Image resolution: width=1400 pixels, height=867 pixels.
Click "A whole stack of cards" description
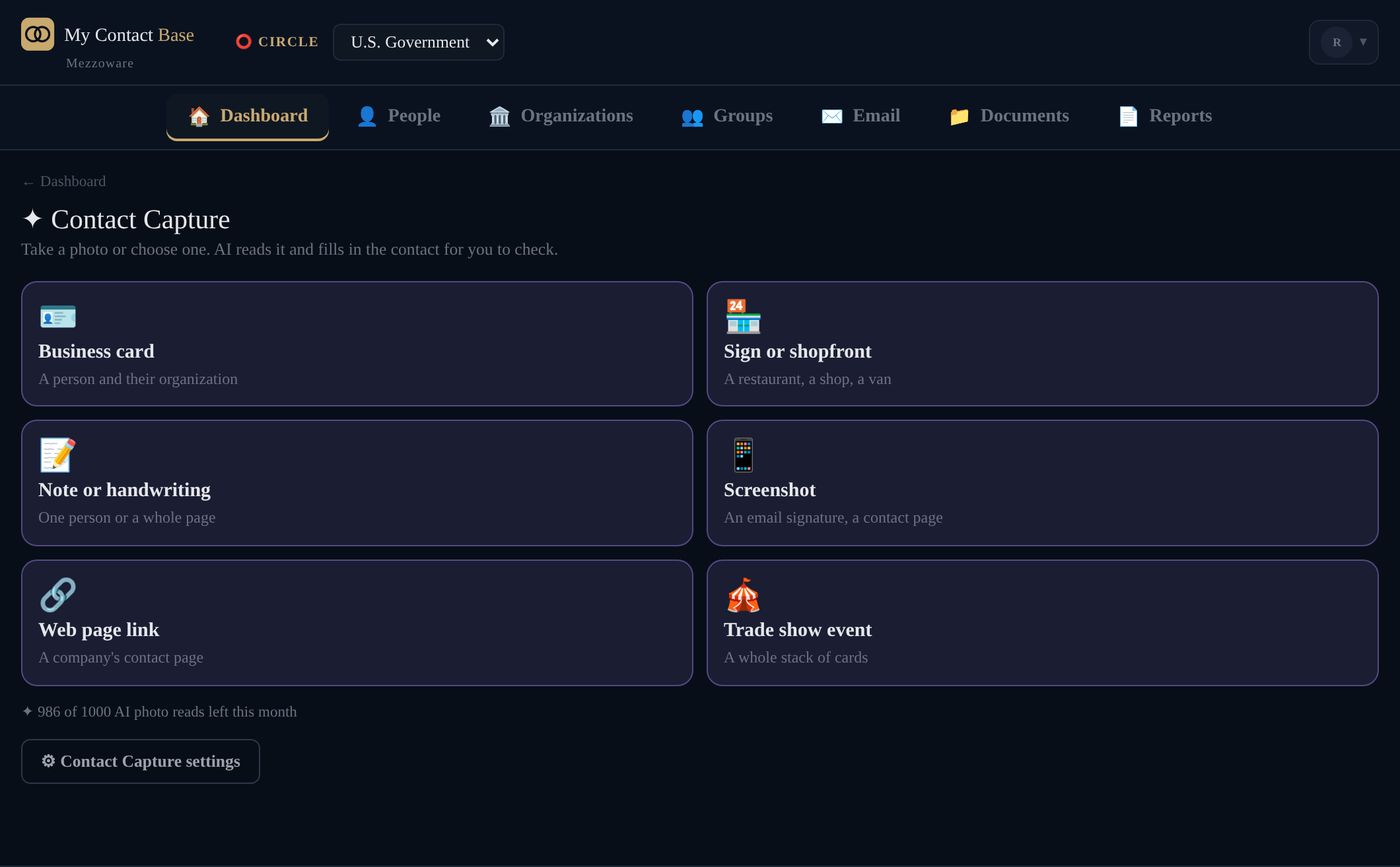click(796, 657)
